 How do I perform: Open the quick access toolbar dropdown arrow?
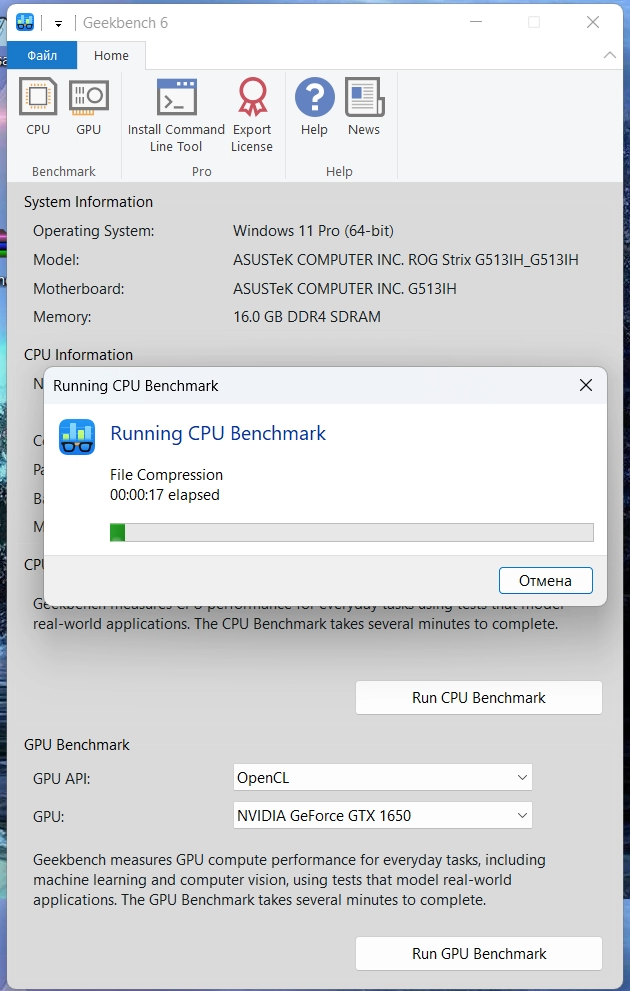coord(59,23)
